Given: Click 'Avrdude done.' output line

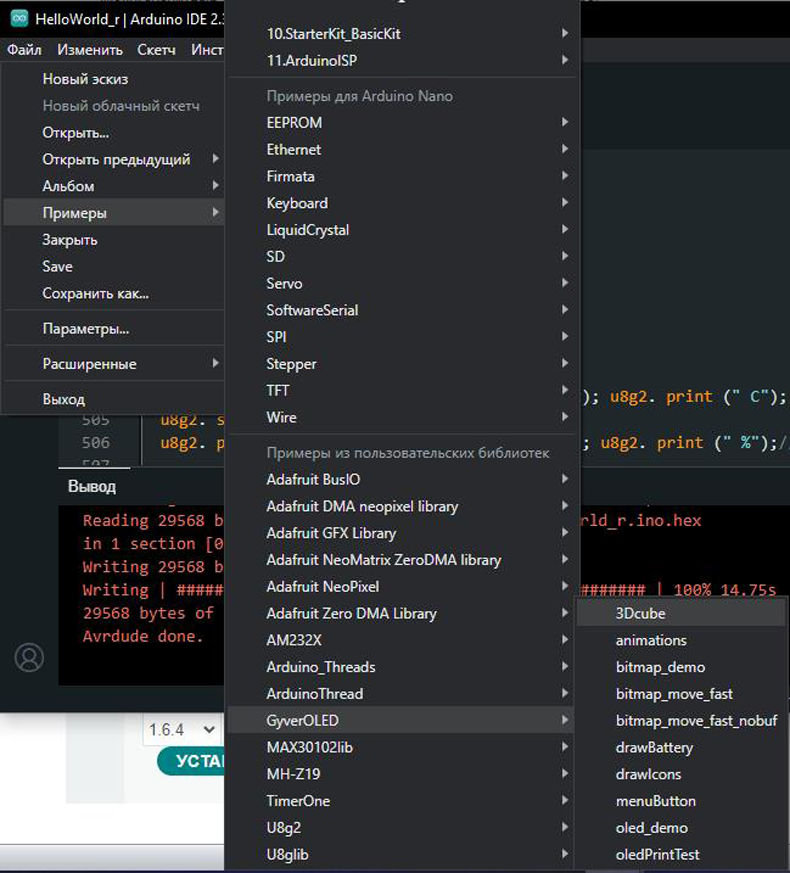Looking at the screenshot, I should (143, 636).
